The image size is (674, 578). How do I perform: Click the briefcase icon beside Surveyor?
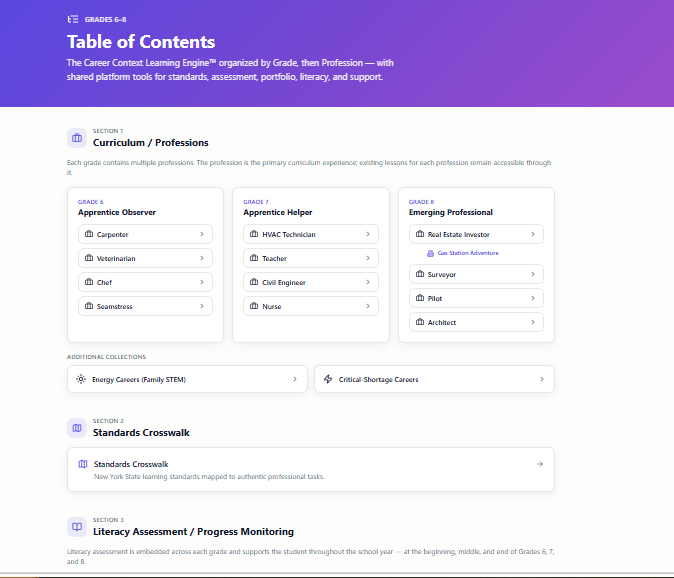[420, 274]
